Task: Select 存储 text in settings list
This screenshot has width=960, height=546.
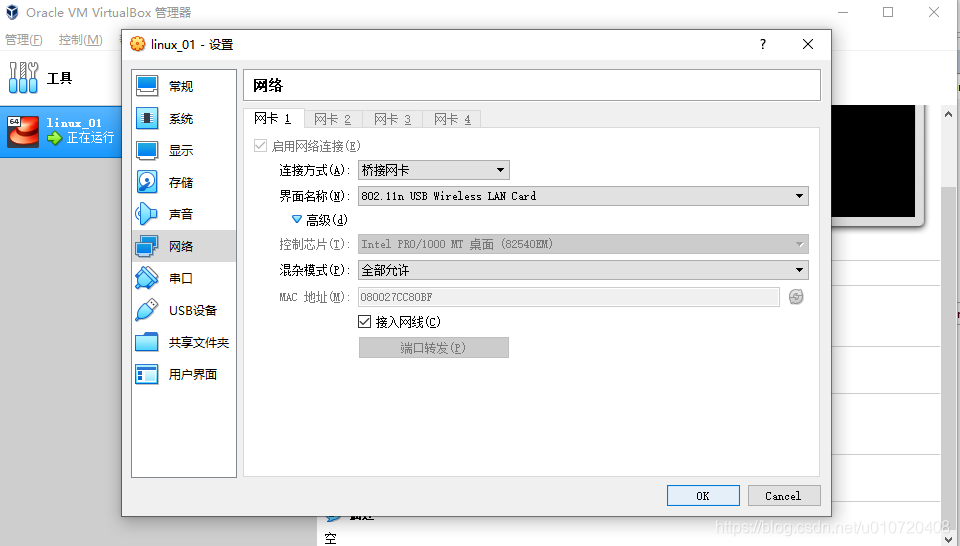Action: [x=181, y=182]
